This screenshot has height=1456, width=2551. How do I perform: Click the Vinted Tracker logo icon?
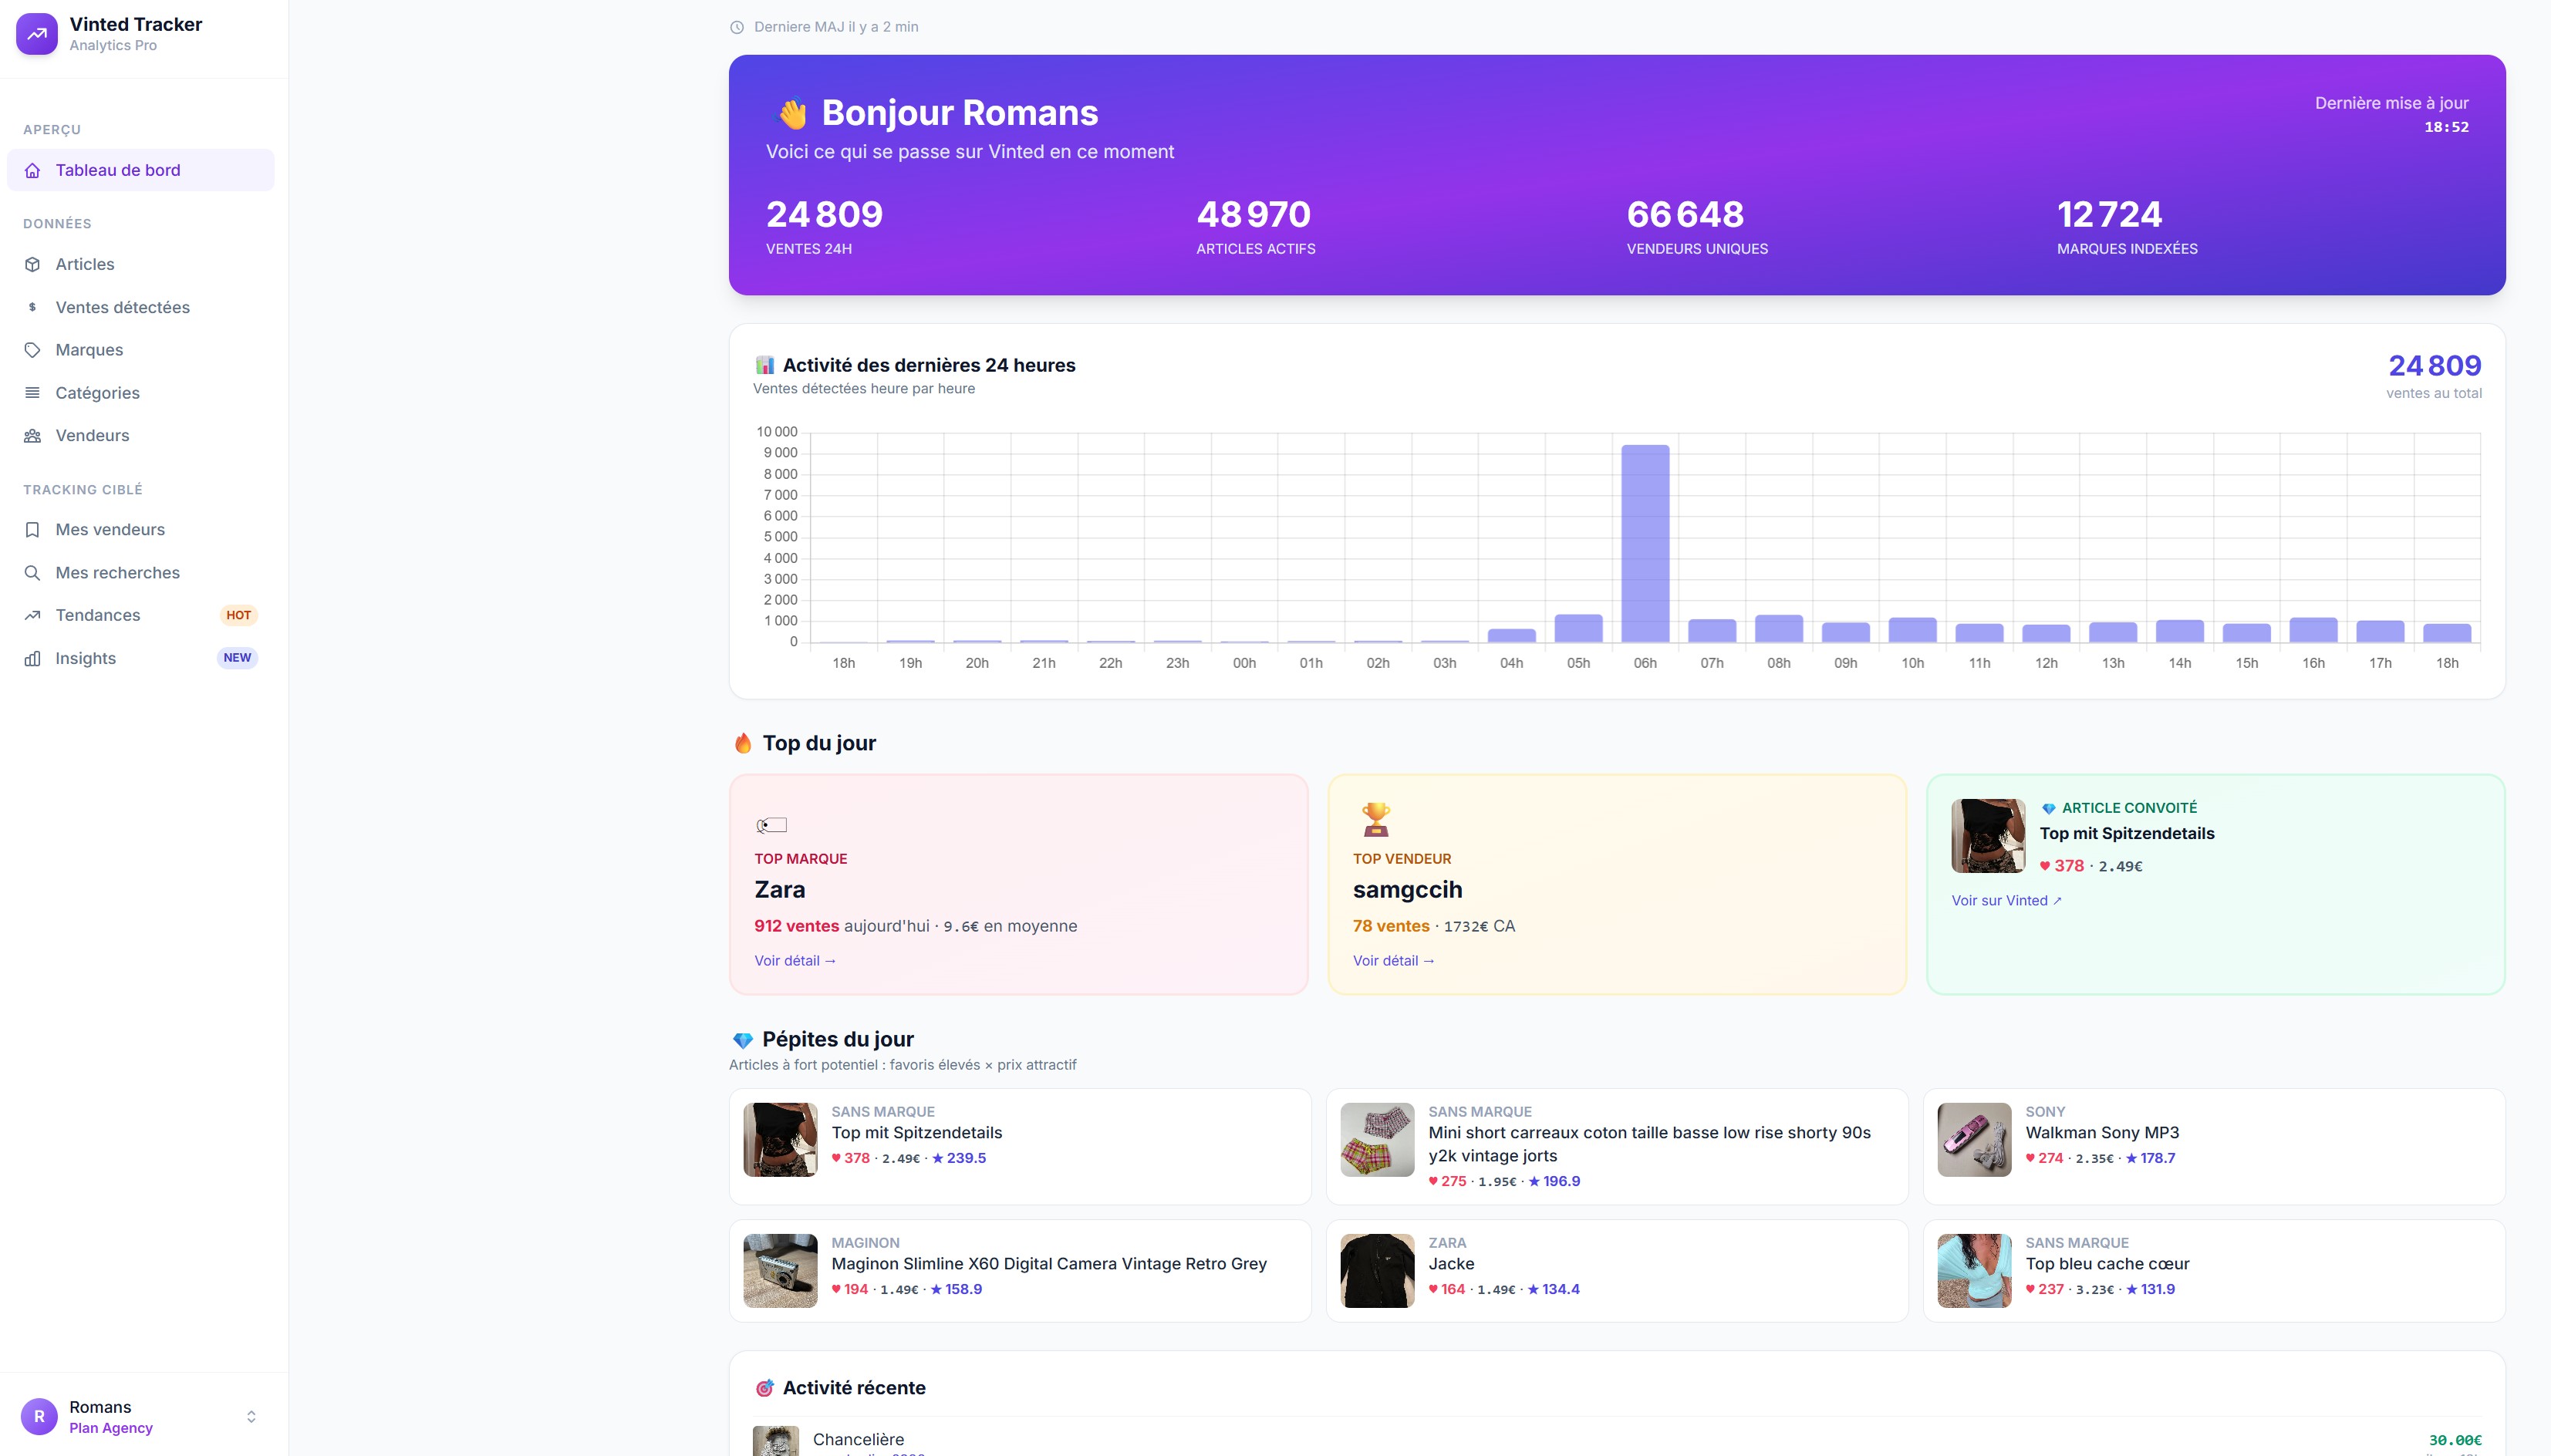(x=37, y=34)
